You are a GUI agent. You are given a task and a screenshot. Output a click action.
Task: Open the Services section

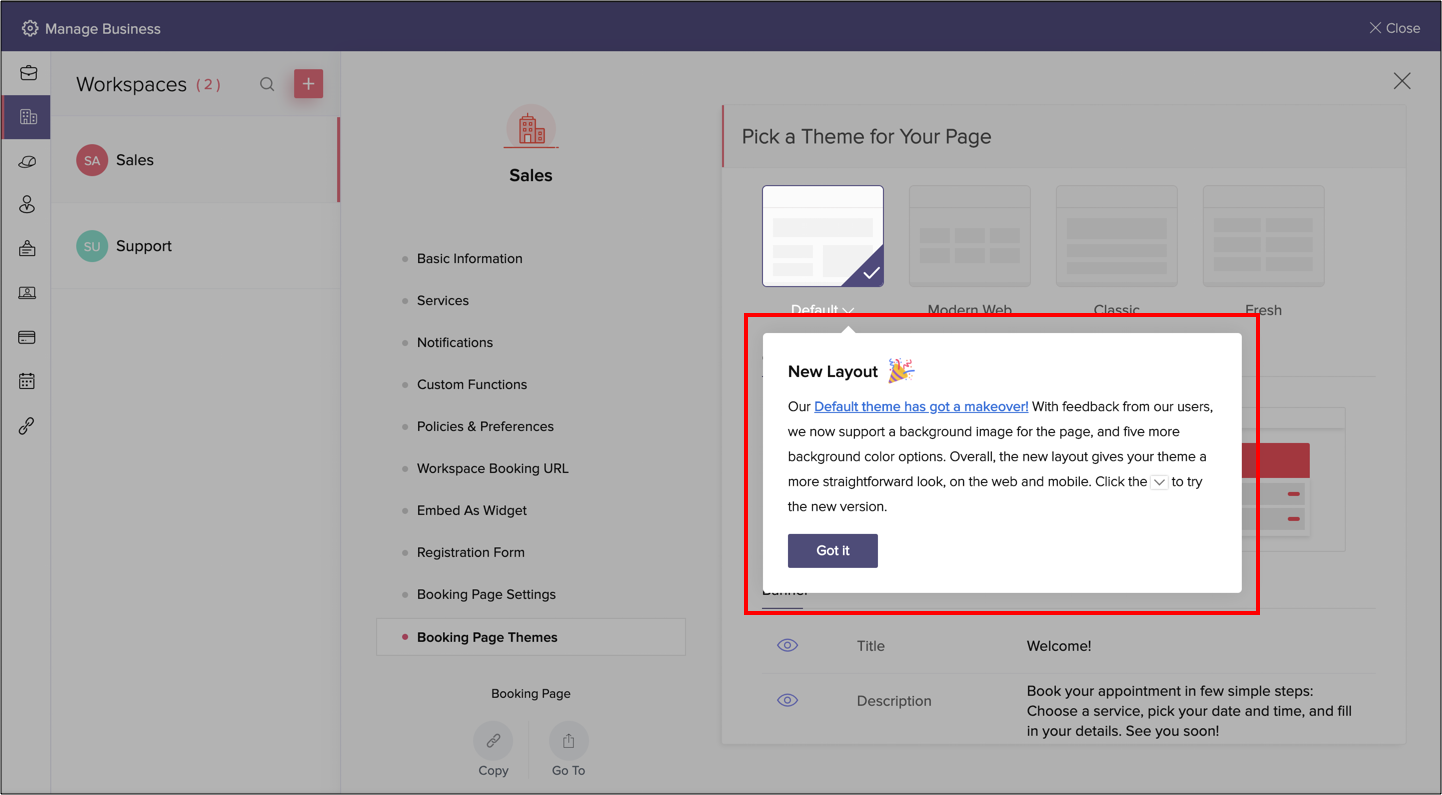(443, 300)
